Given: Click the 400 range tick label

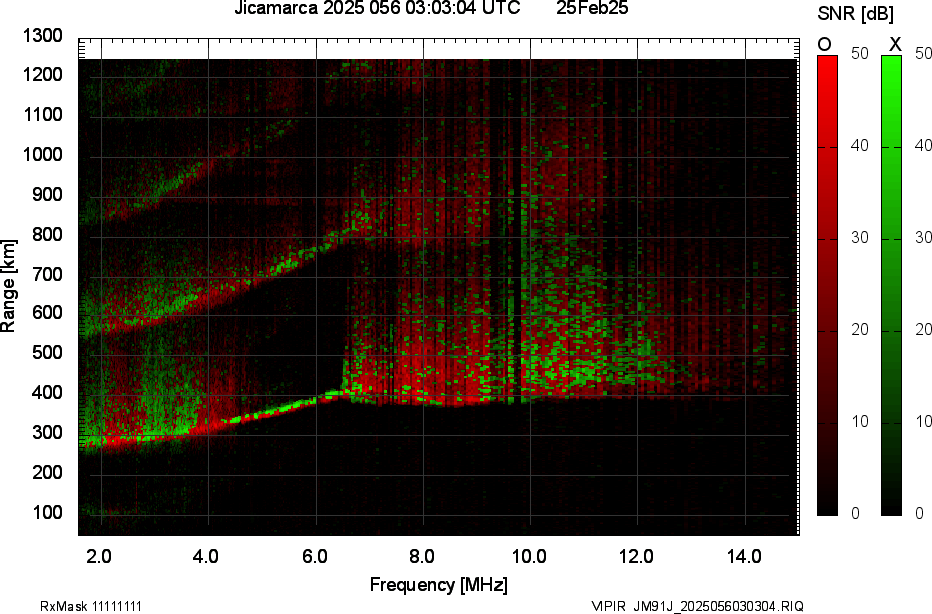Looking at the screenshot, I should [x=46, y=392].
